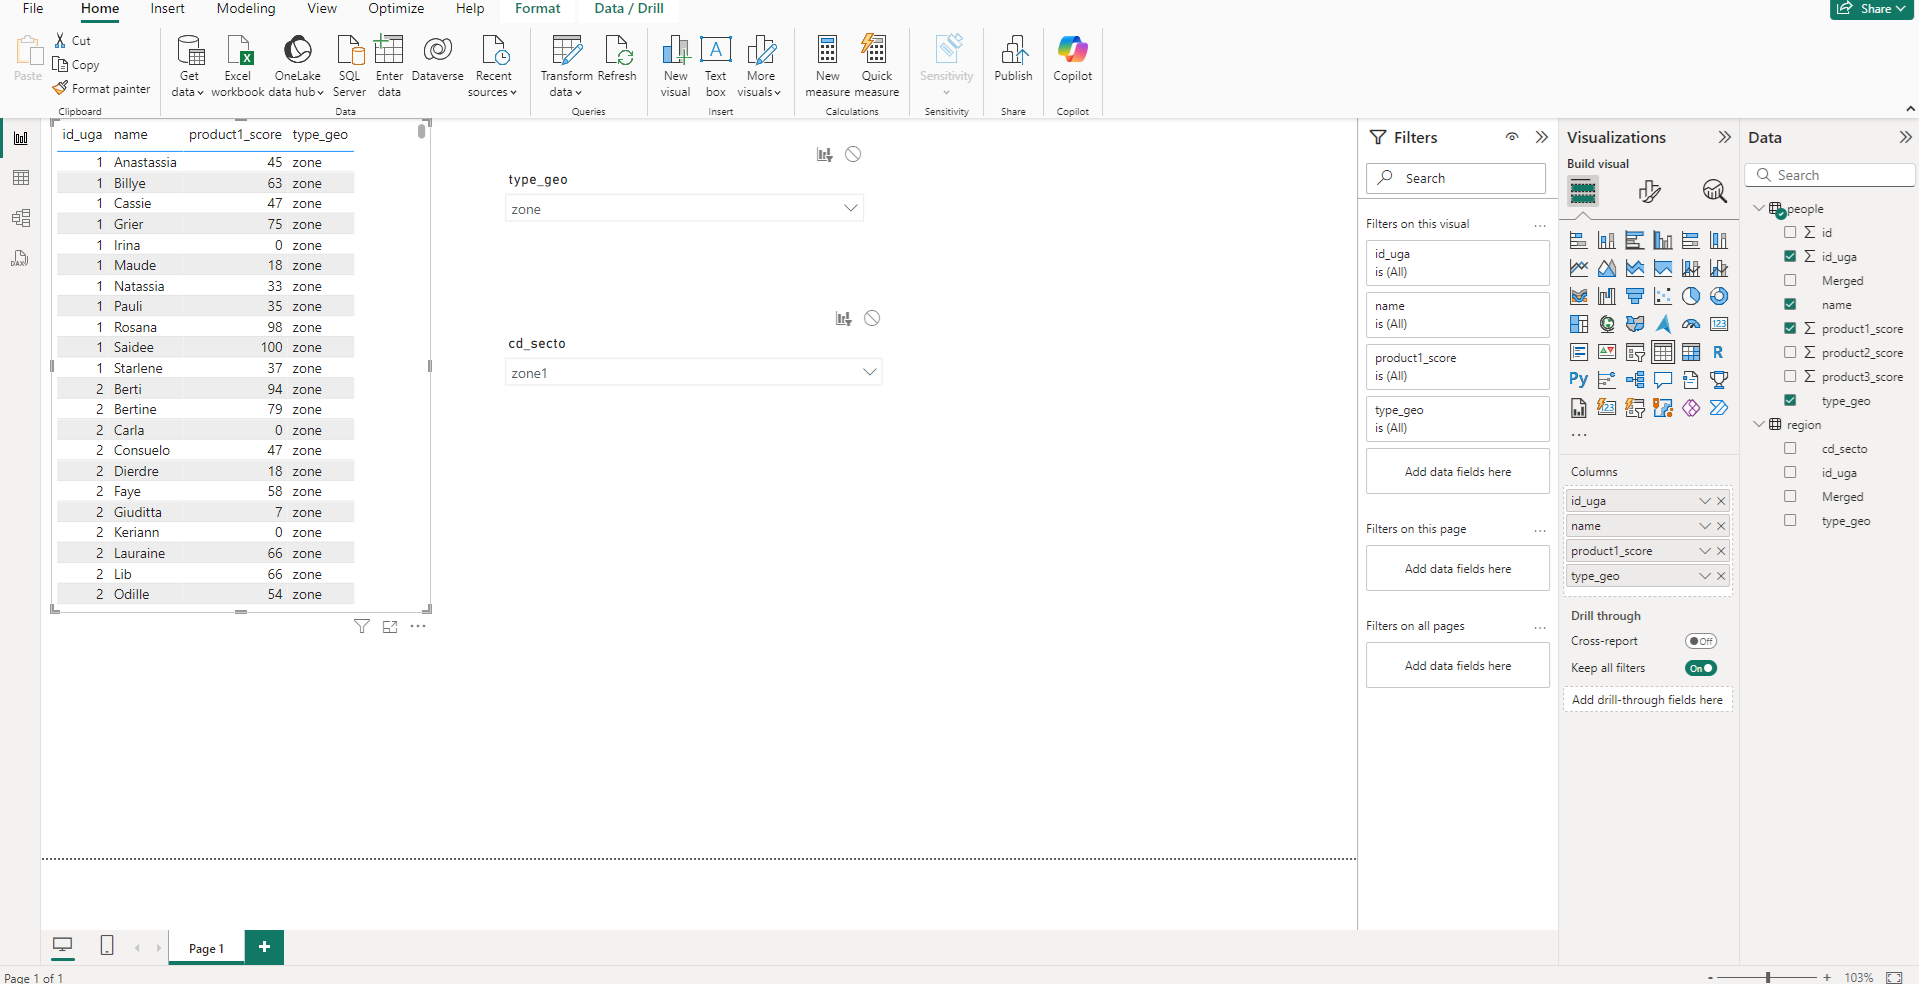
Task: Open the Insert ribbon tab
Action: tap(167, 8)
